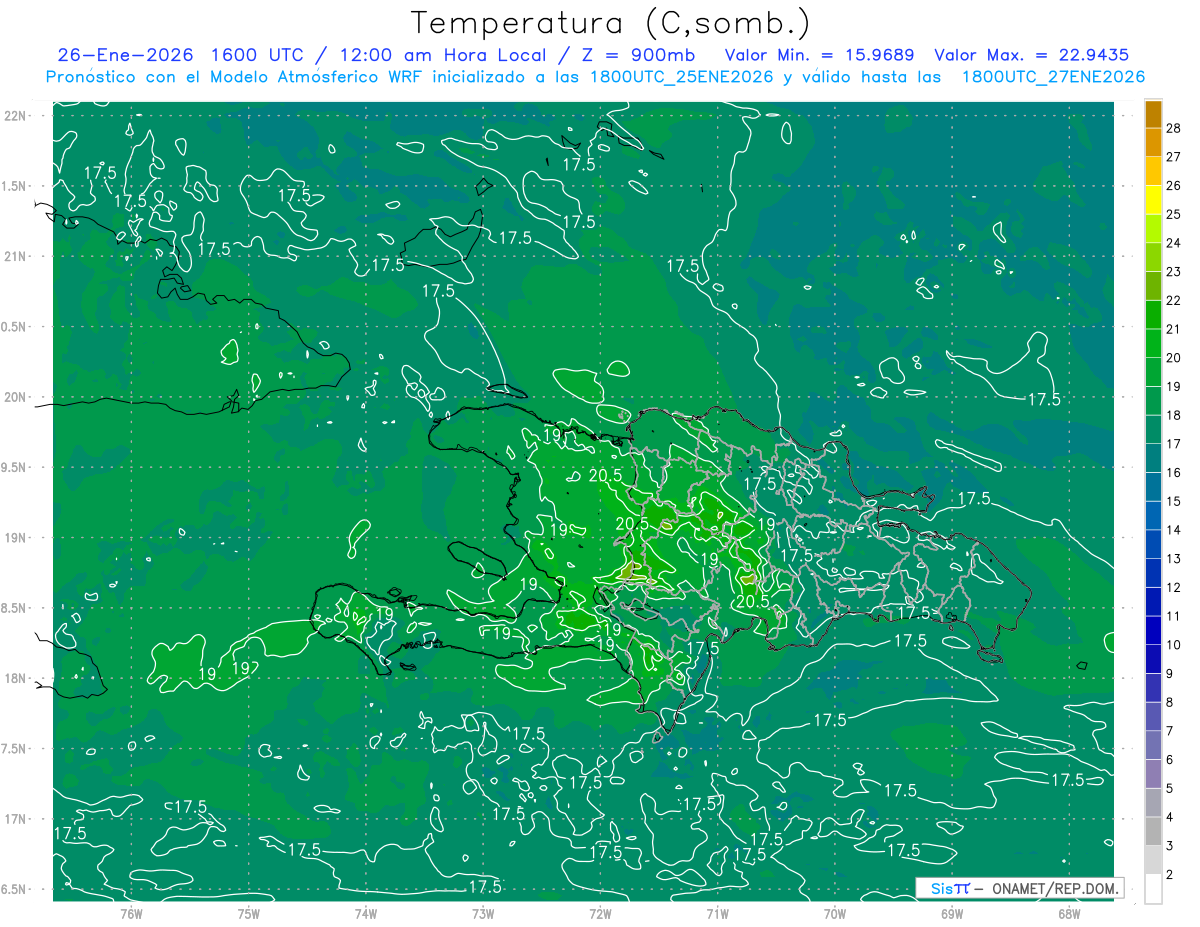Click the 72W longitude axis label
This screenshot has height=927, width=1200.
point(600,913)
